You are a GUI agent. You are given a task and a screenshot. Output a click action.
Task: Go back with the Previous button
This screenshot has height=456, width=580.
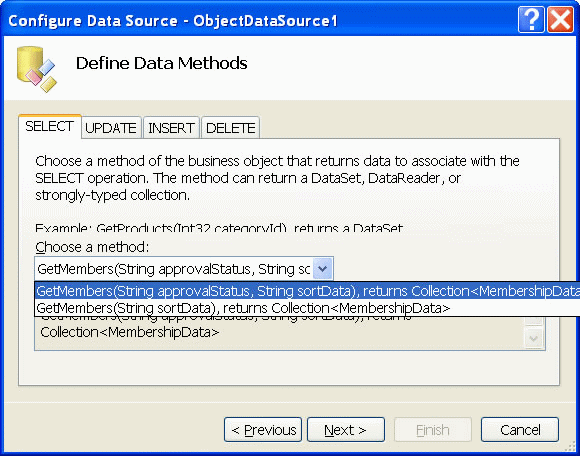[263, 430]
